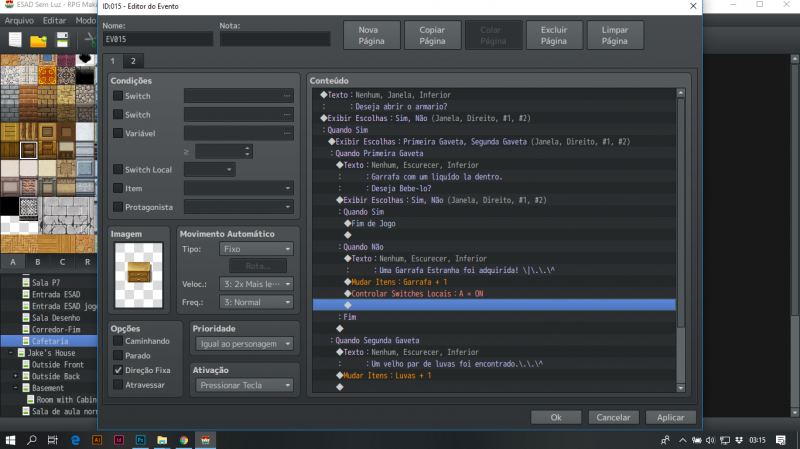The height and width of the screenshot is (449, 800).
Task: Show hidden tray icons chevron
Action: 682,440
